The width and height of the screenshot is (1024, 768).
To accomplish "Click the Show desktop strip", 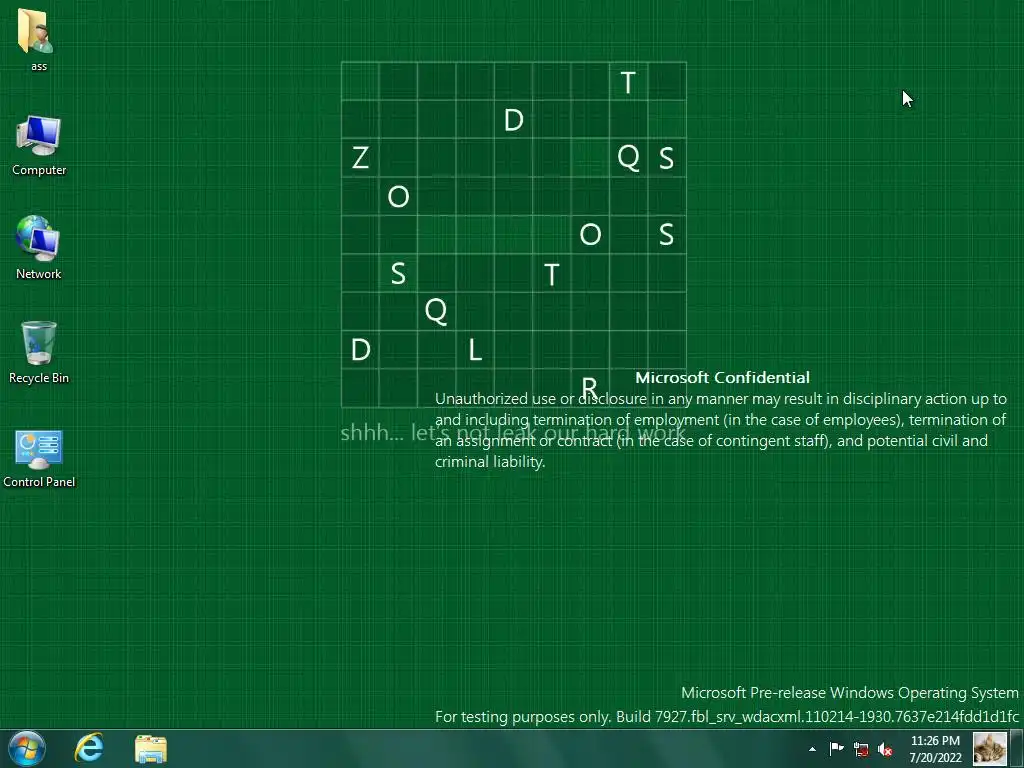I will coord(1017,748).
